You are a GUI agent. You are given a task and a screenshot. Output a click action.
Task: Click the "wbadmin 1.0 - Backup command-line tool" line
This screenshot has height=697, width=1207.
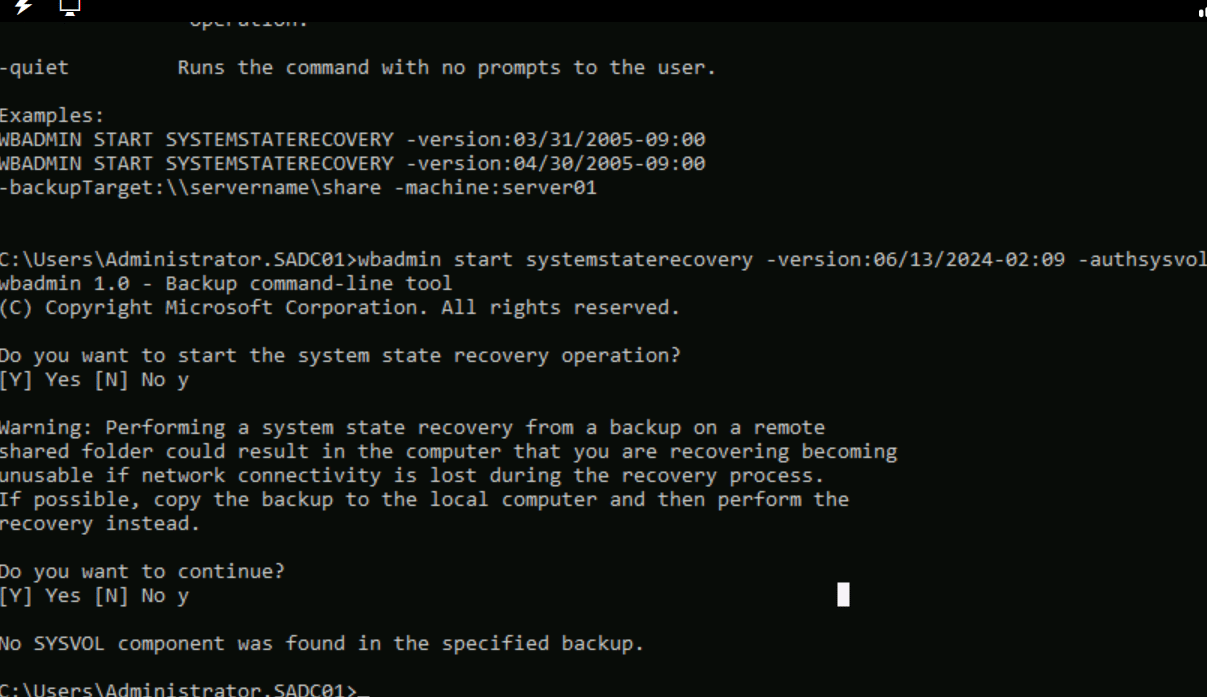point(225,284)
